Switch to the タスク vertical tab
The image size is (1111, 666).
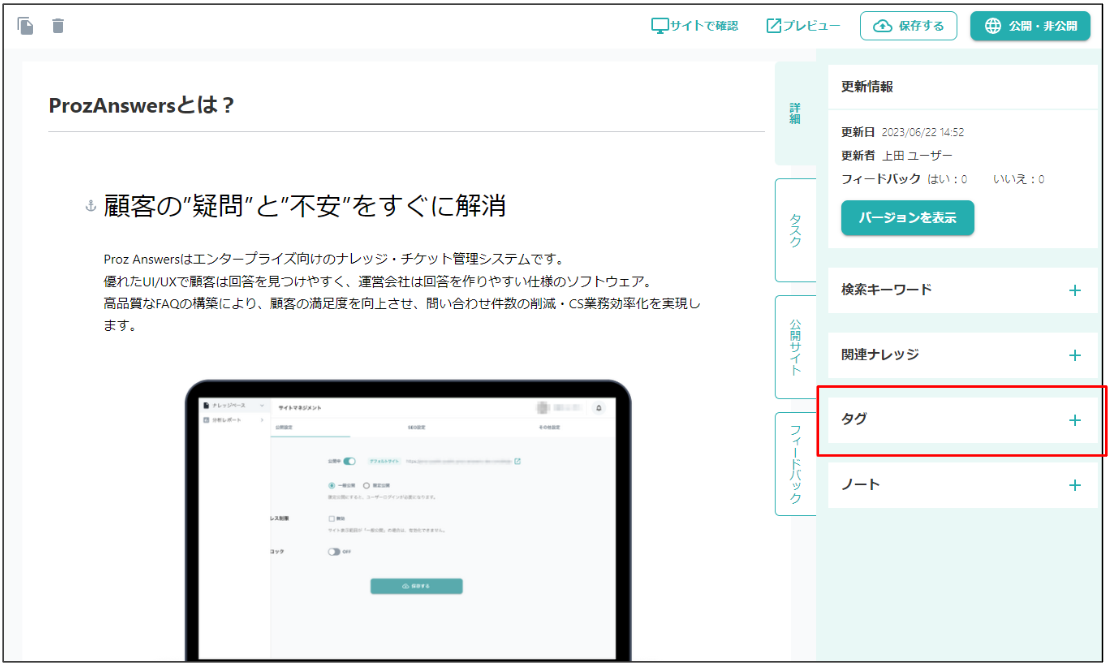[x=796, y=230]
